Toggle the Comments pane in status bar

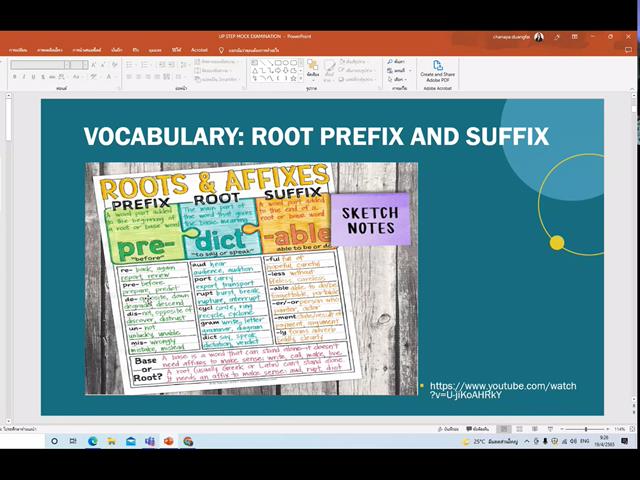[478, 429]
